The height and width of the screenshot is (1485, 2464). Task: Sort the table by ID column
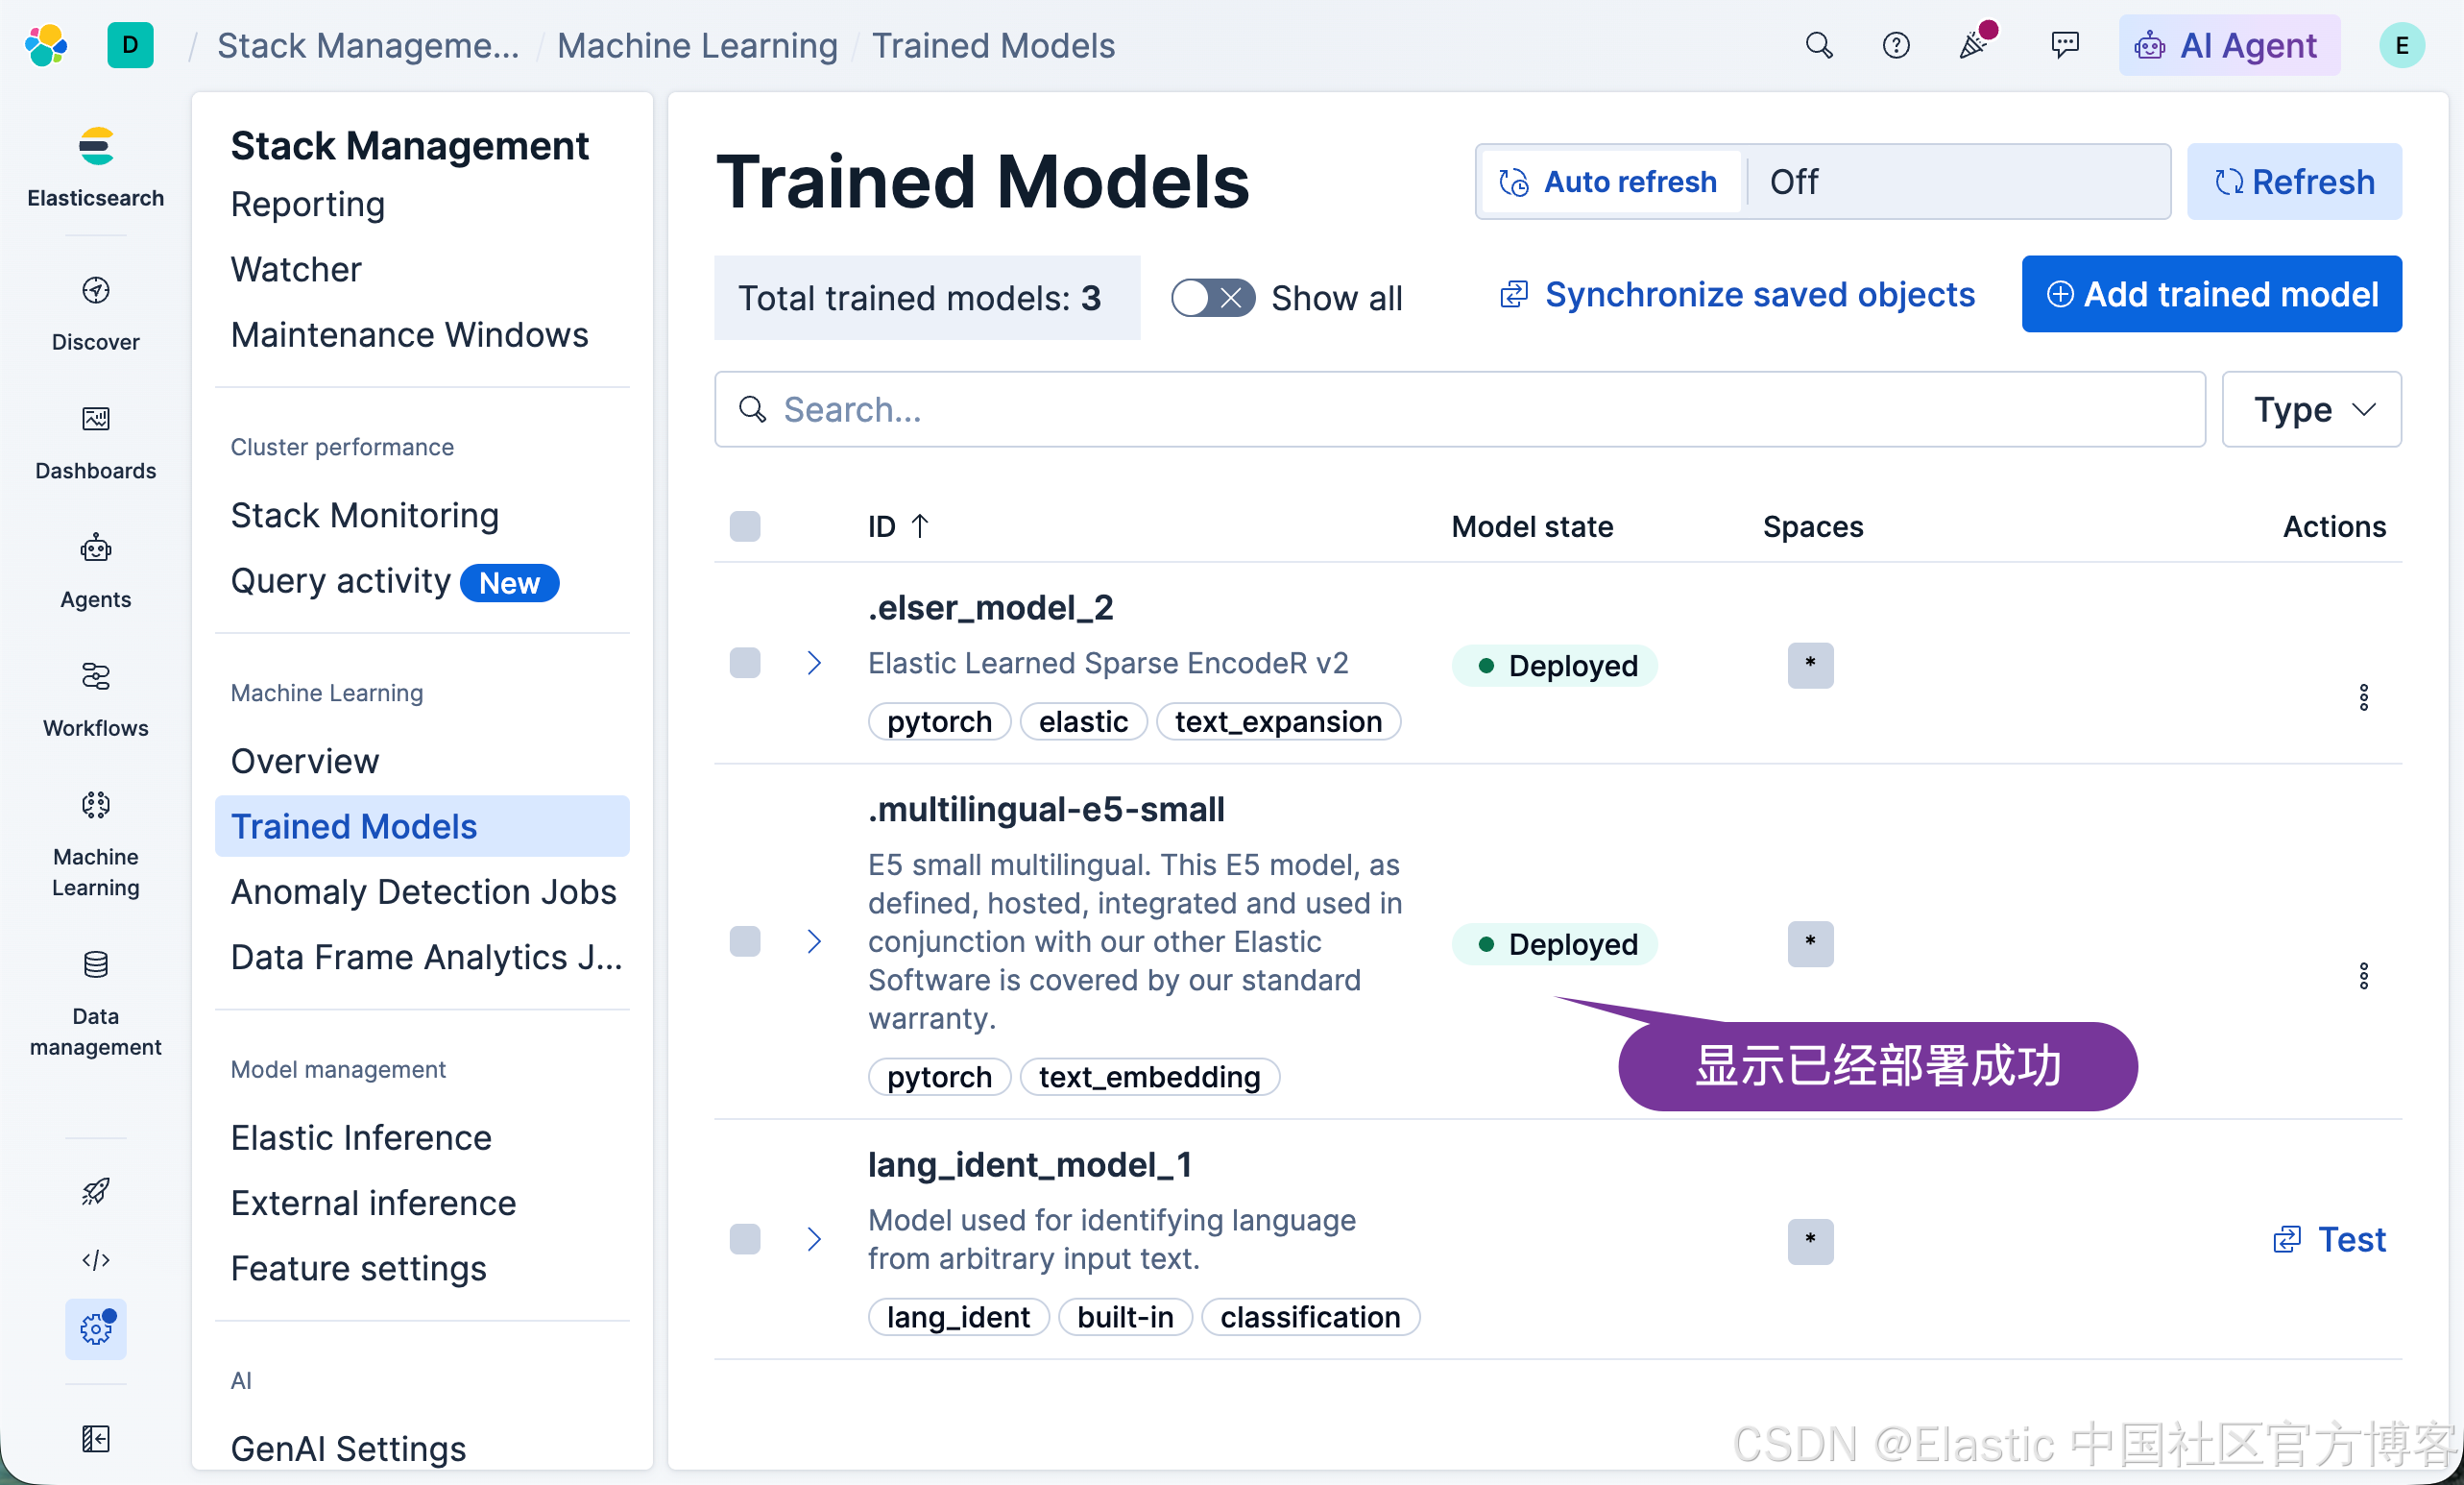coord(899,526)
